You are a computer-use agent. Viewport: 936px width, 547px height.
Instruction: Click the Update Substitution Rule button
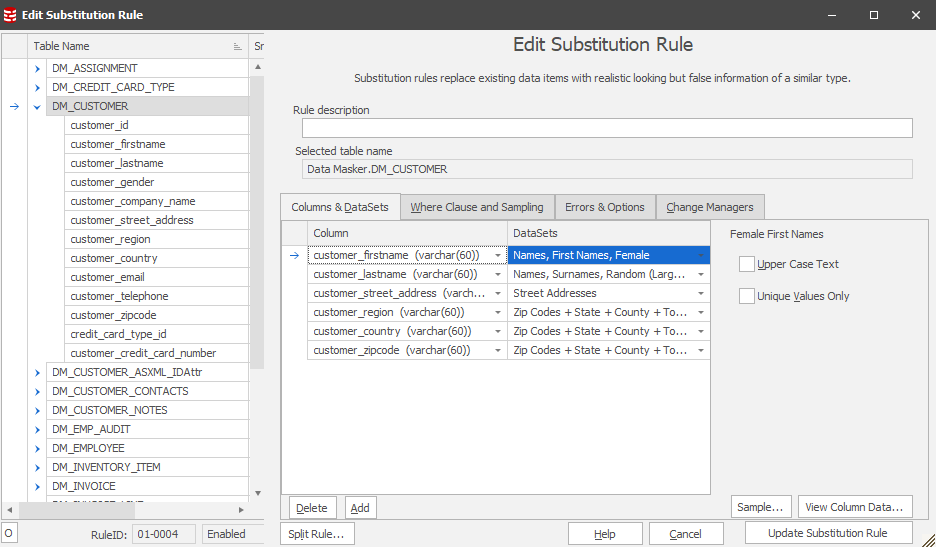point(828,533)
